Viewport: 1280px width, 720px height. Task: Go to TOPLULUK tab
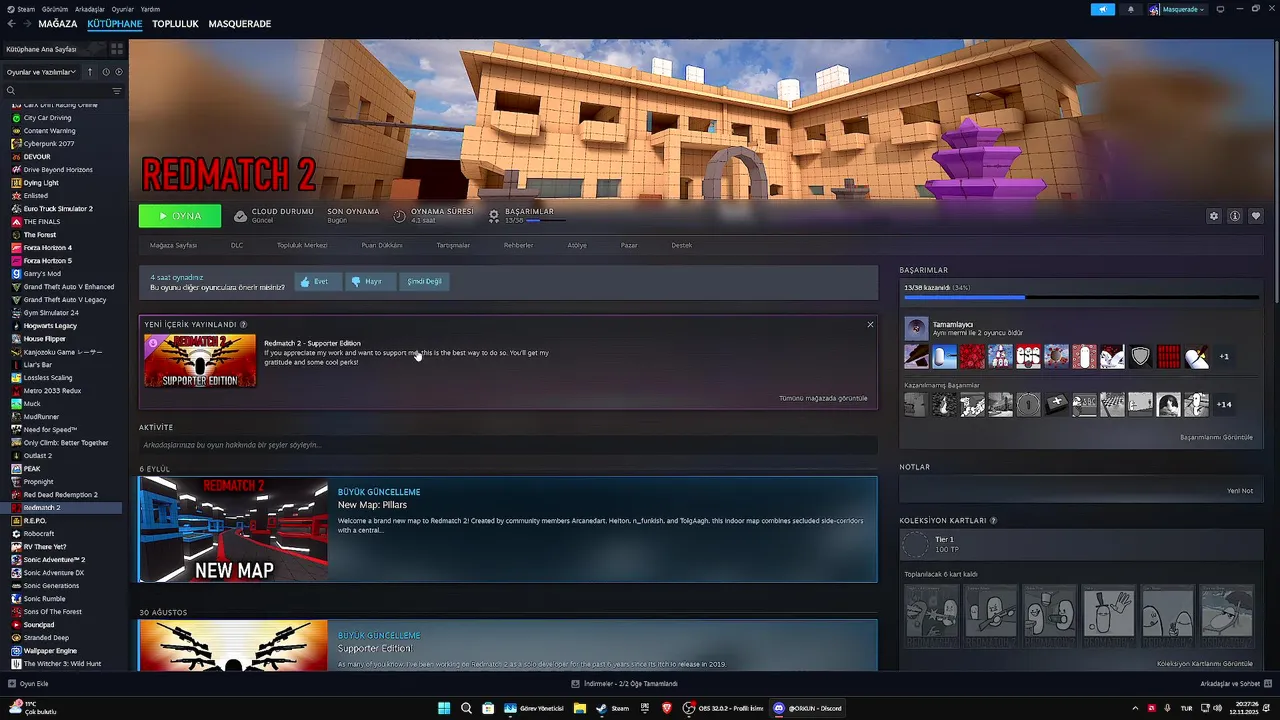[x=175, y=24]
